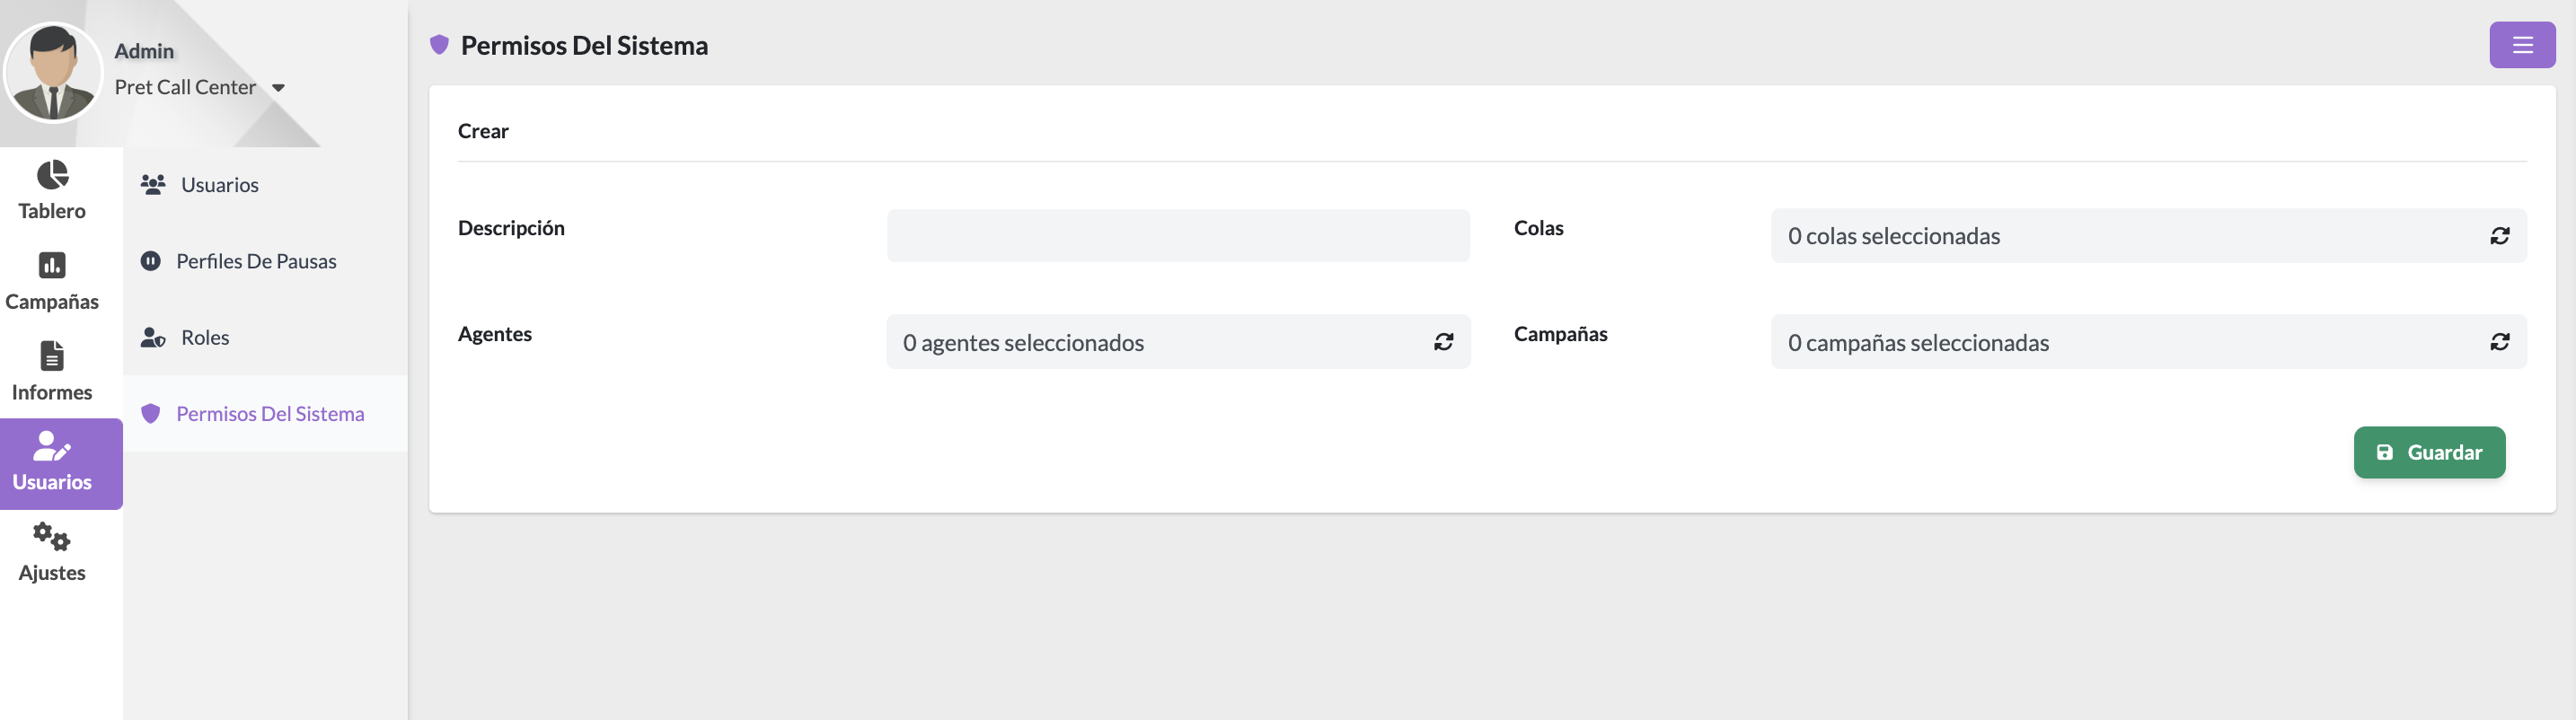Refresh the Agentes selection list
Screen dimensions: 2576x720
tap(1443, 342)
